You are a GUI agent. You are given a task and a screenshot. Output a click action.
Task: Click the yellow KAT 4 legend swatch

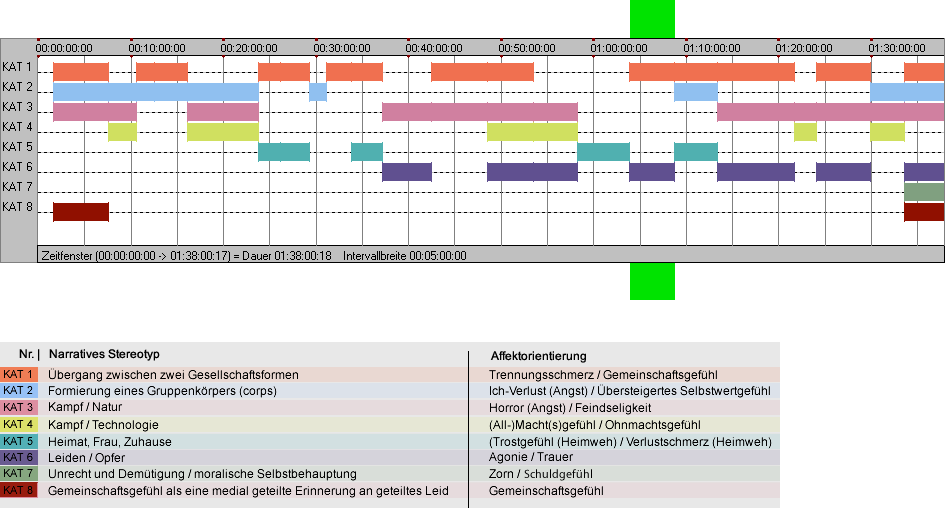[19, 424]
